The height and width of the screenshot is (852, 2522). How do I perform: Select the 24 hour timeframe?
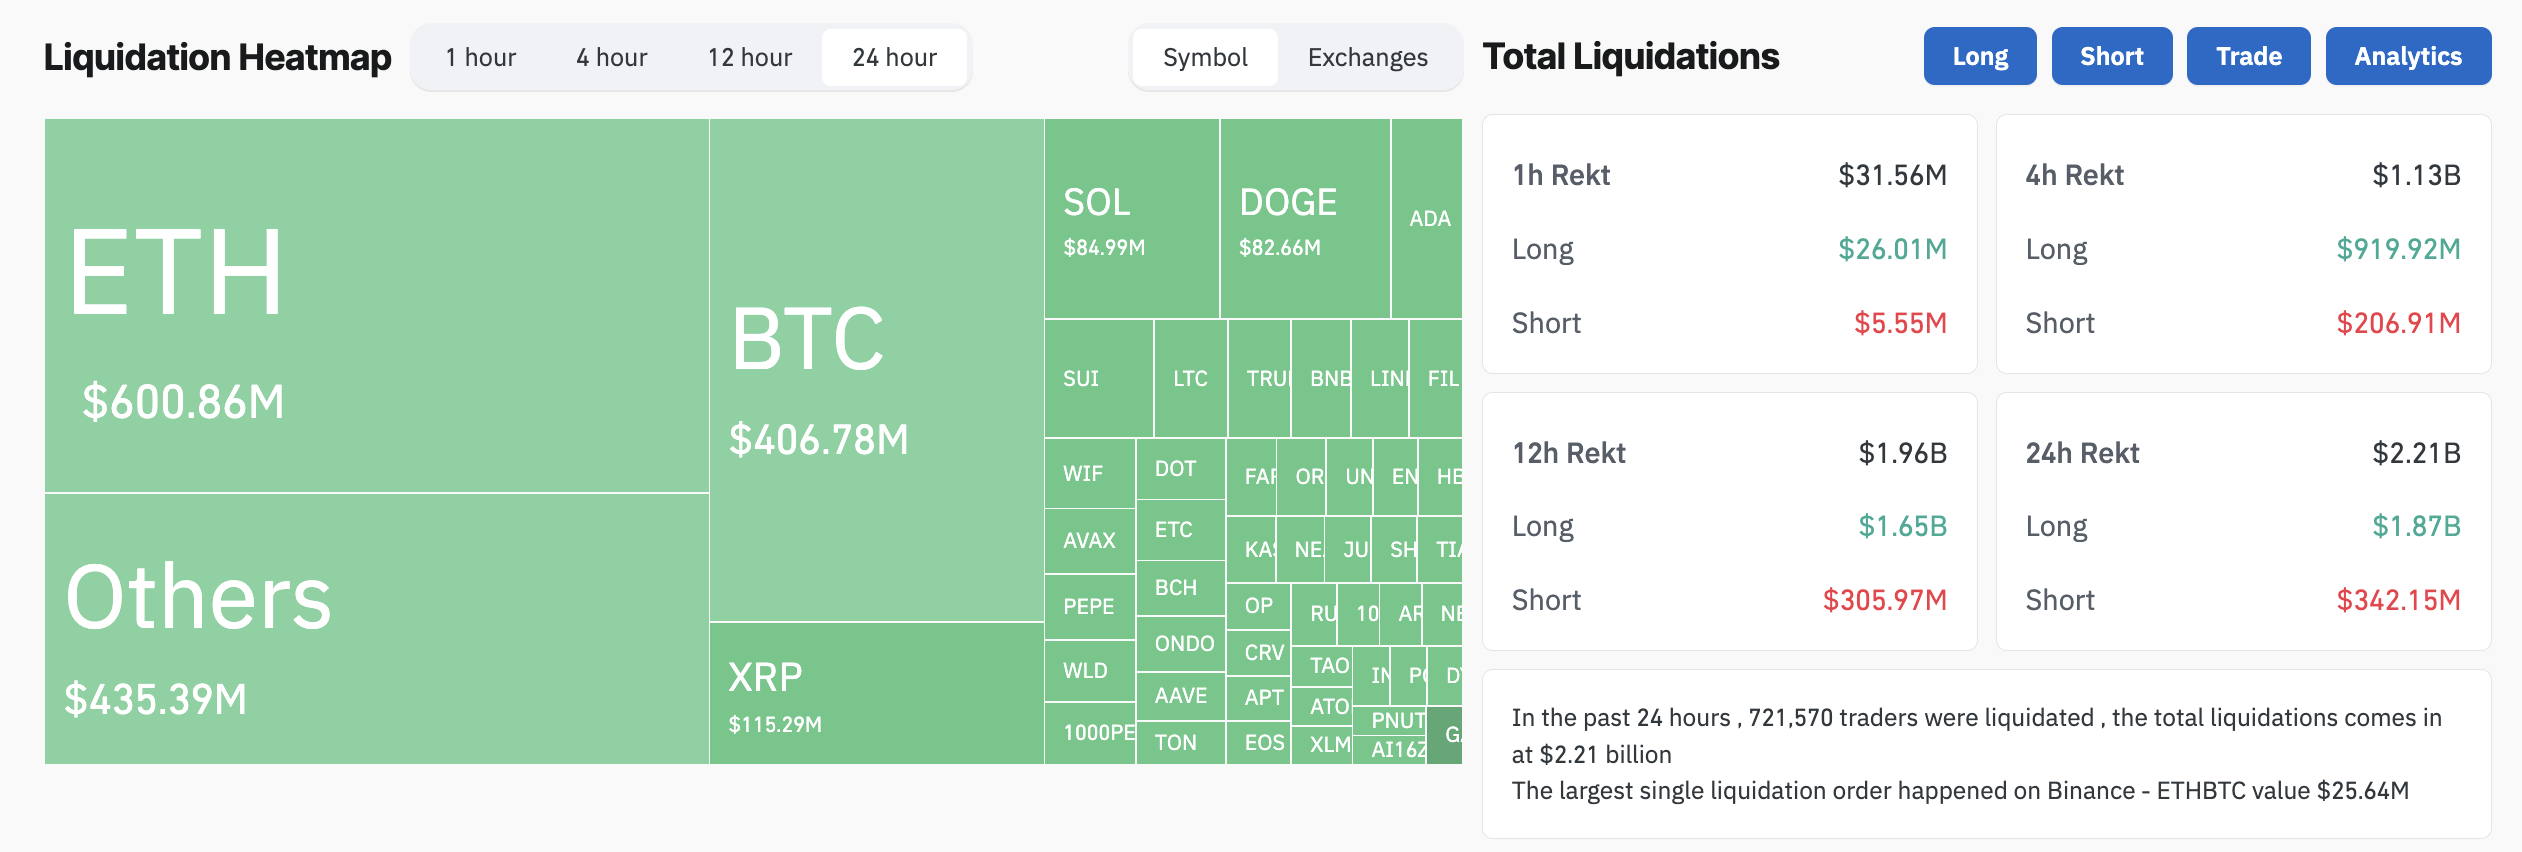[894, 58]
